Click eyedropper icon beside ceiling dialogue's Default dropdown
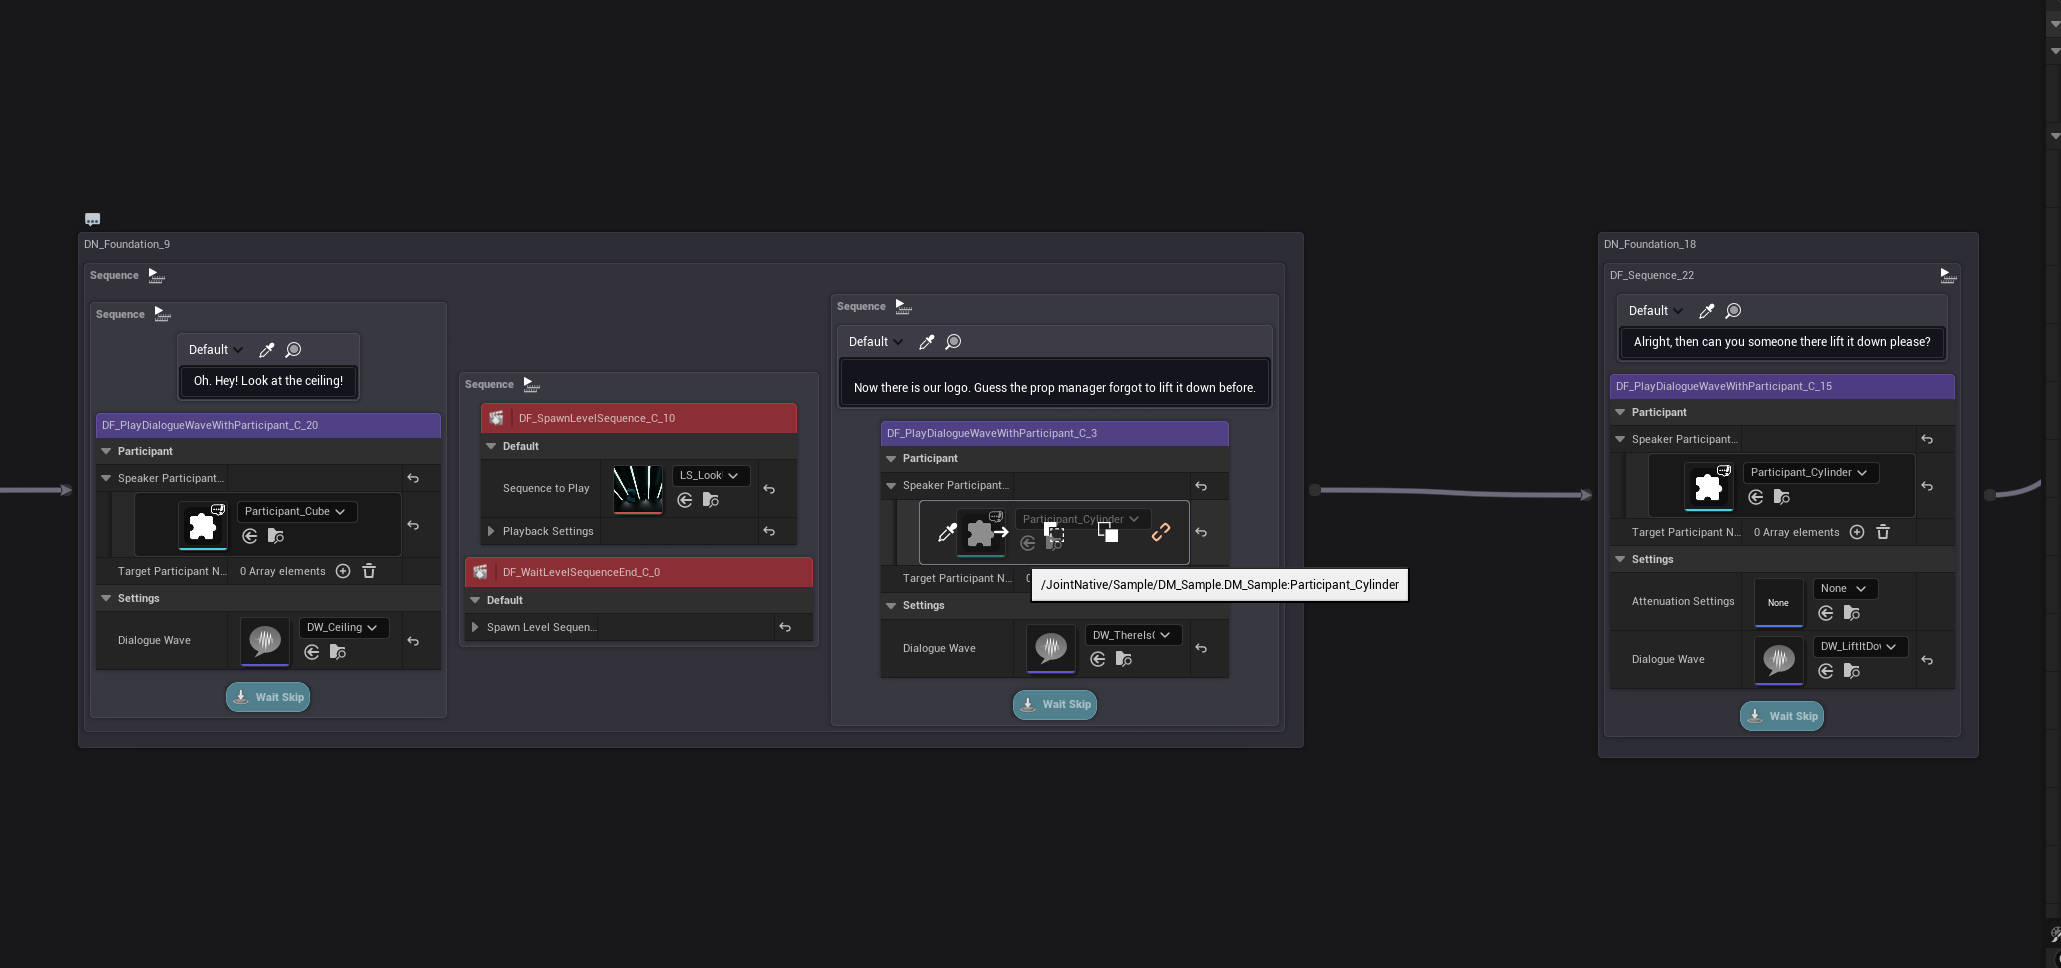Screen dimensions: 2061x968 [266, 350]
